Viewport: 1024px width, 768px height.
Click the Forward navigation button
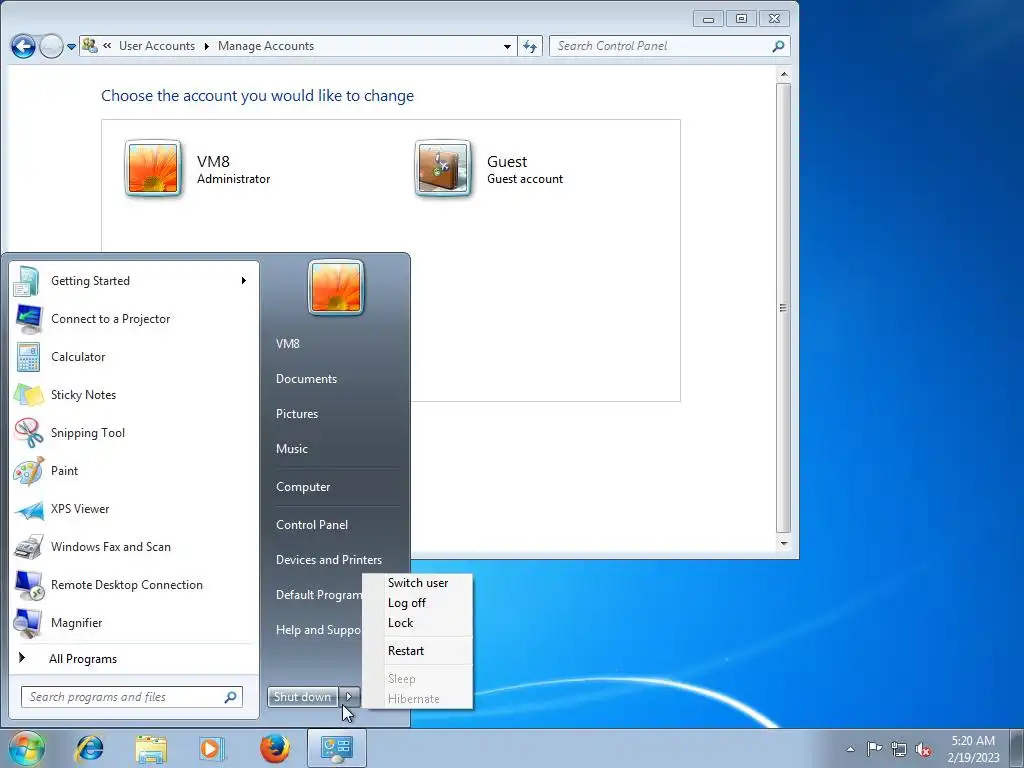(51, 46)
